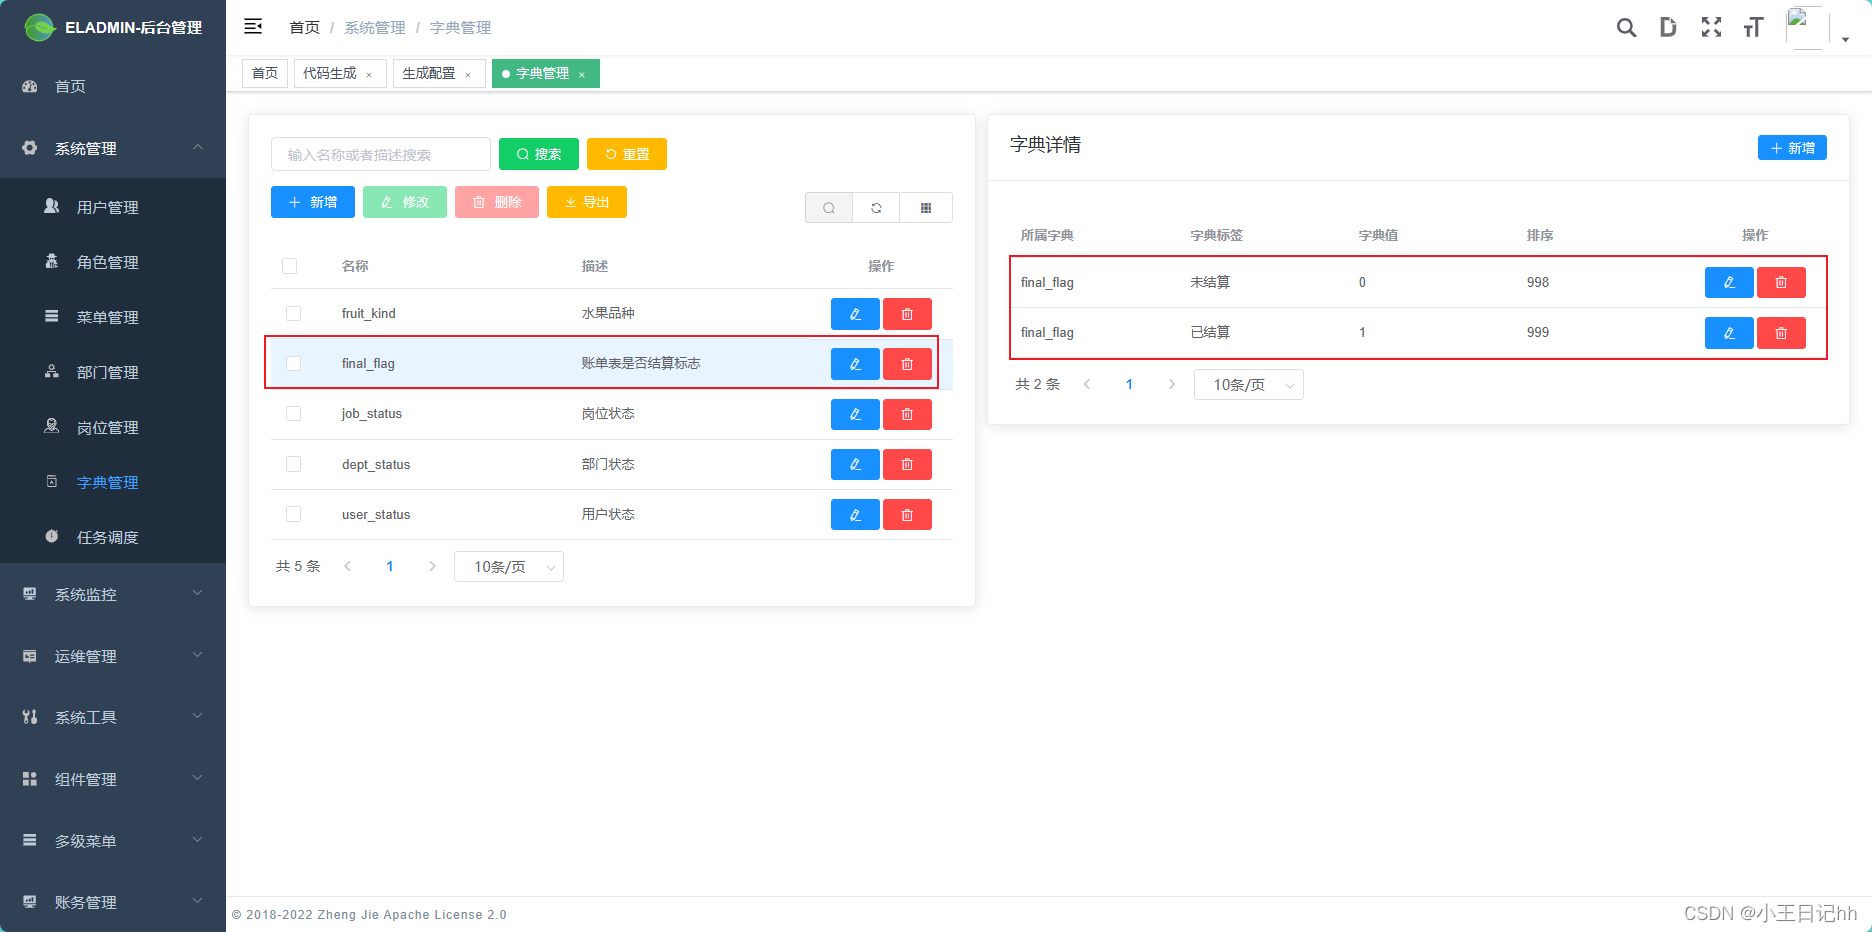Image resolution: width=1872 pixels, height=932 pixels.
Task: Click the 首页 breadcrumb link
Action: tap(304, 27)
